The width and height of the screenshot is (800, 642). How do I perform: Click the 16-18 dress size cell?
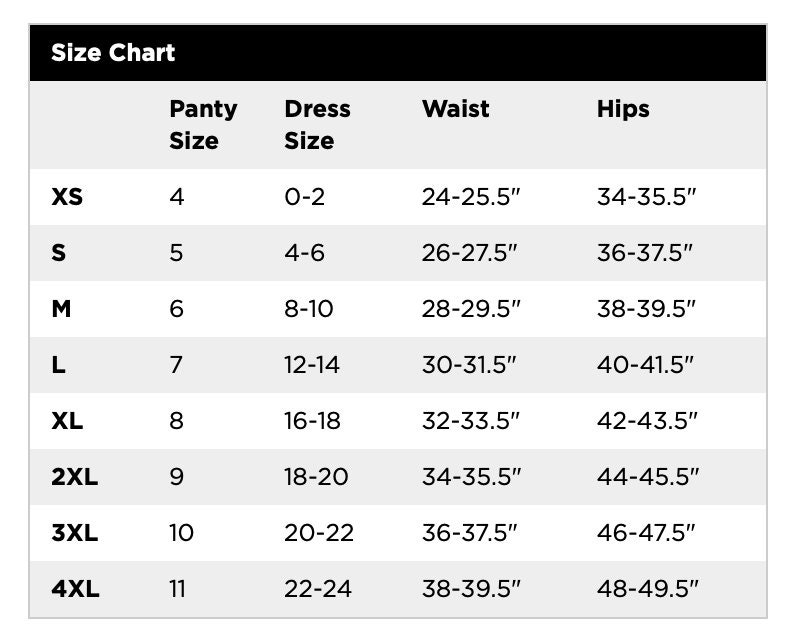click(x=312, y=421)
